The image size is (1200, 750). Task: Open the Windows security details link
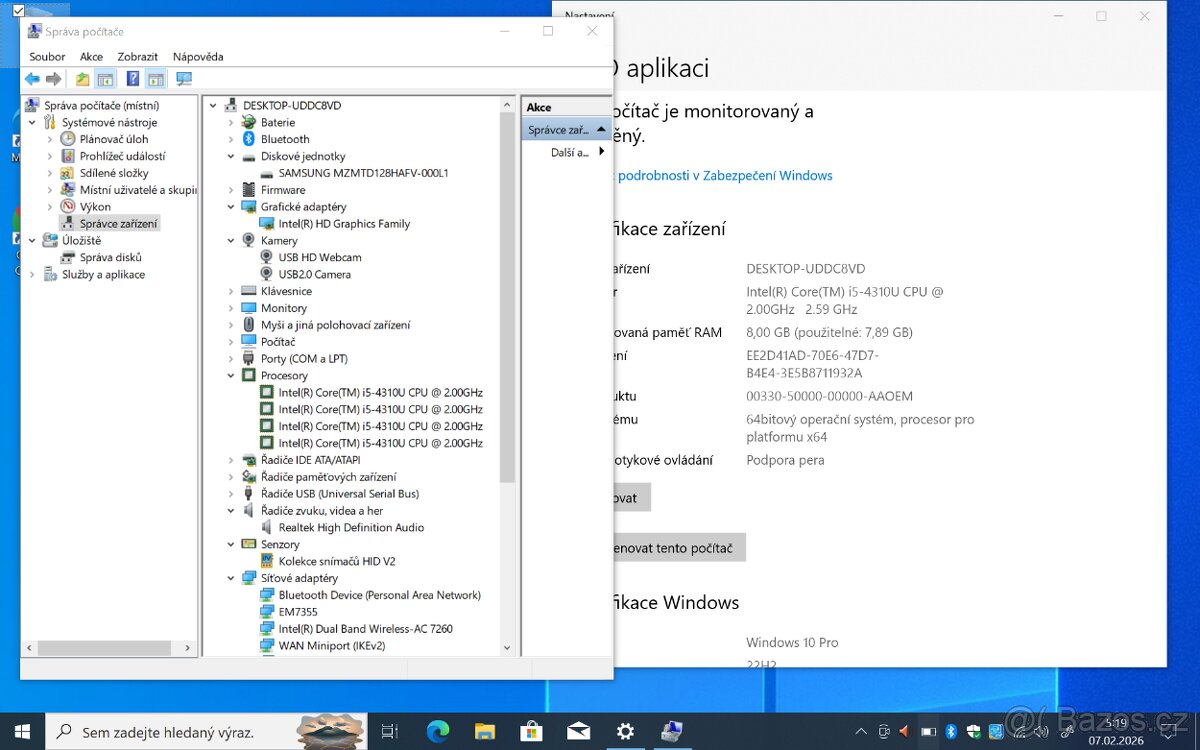[x=724, y=176]
